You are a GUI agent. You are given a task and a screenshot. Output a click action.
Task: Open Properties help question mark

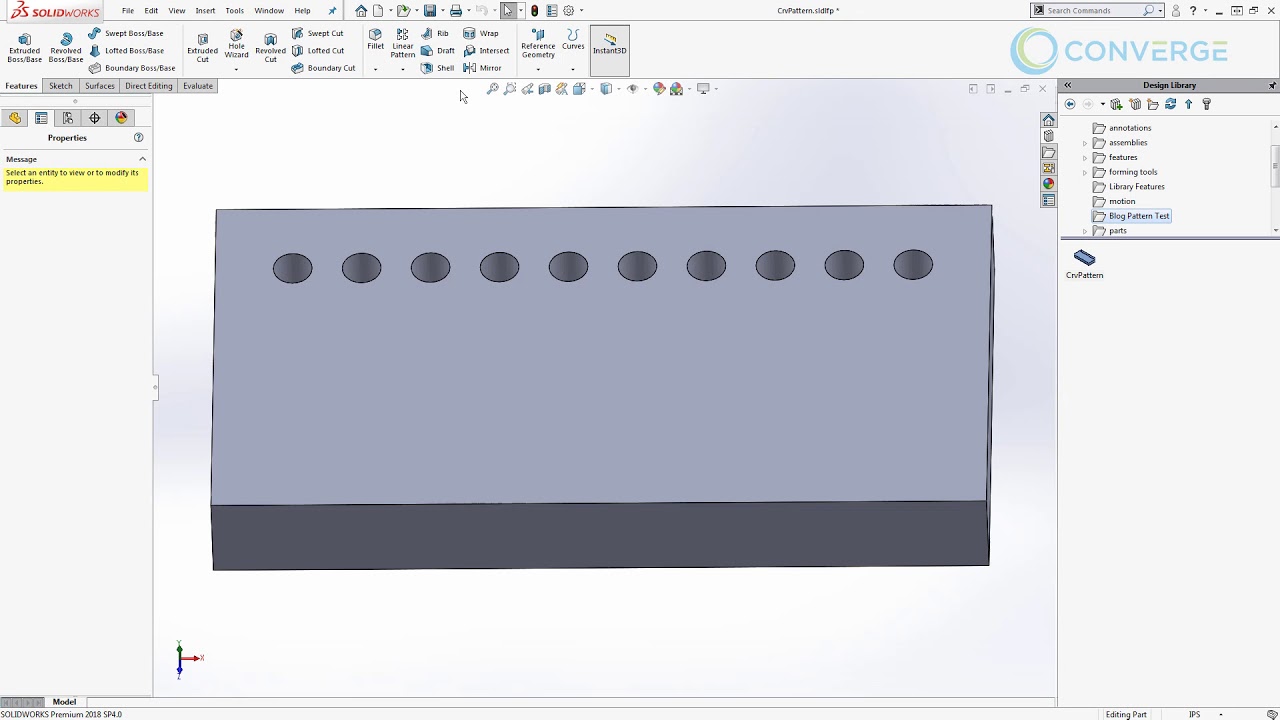pyautogui.click(x=139, y=137)
